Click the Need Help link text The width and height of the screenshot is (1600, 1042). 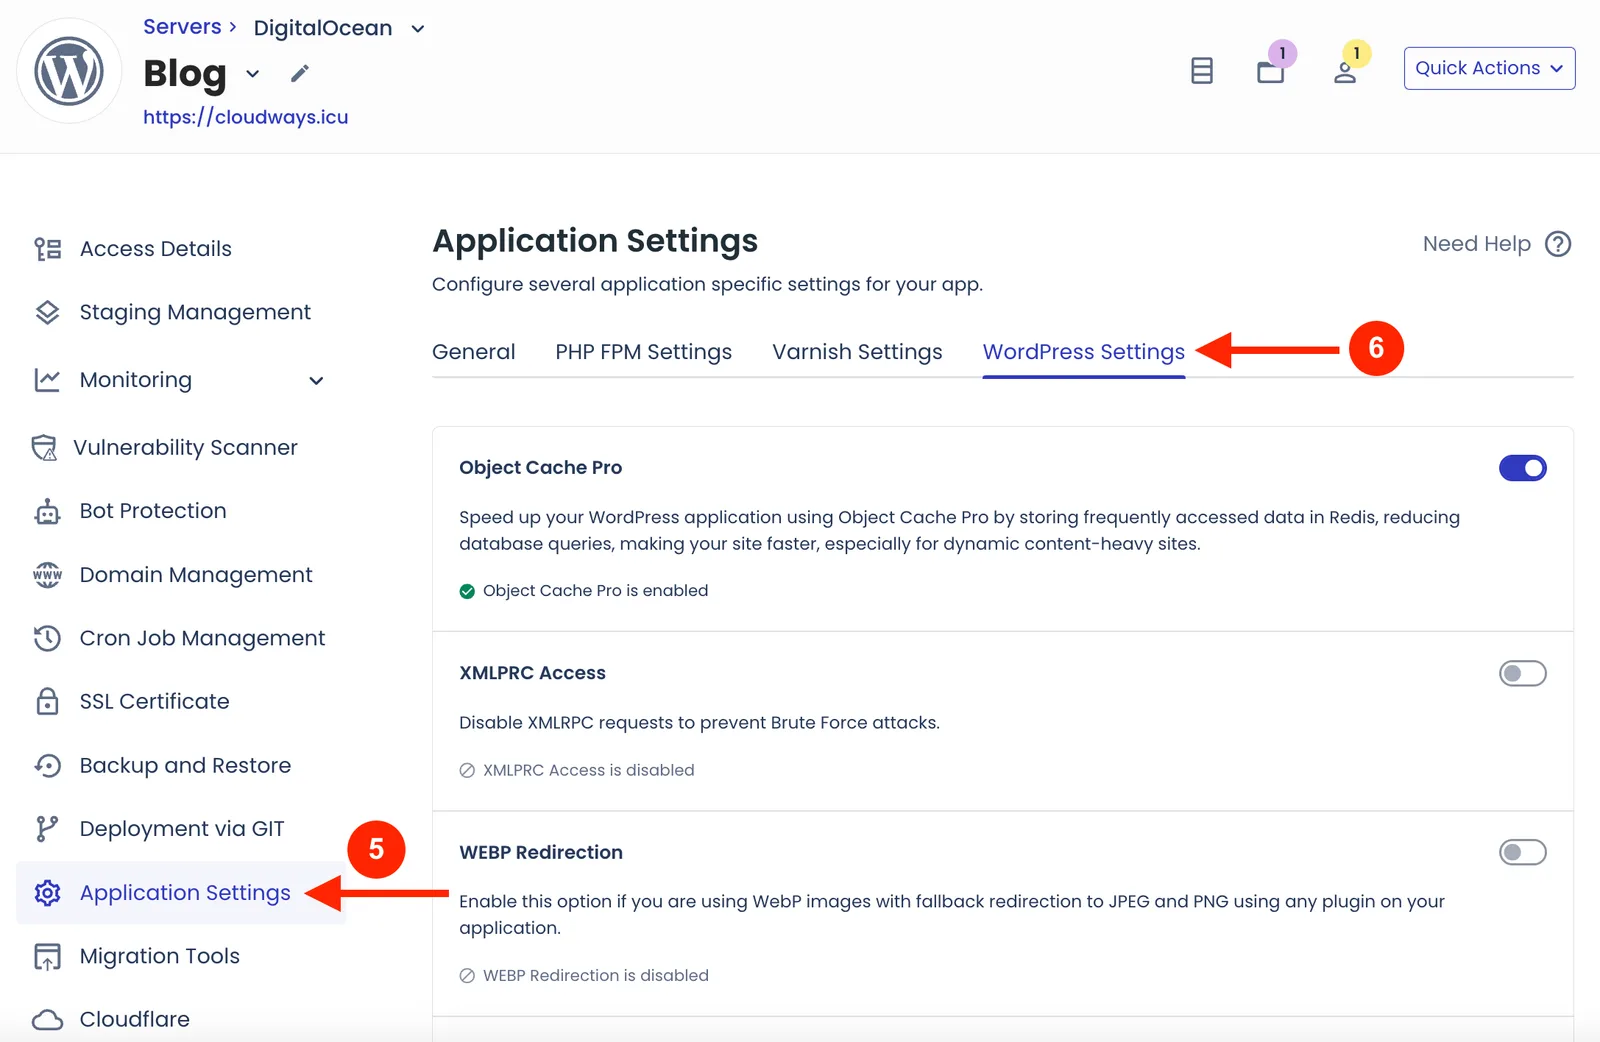coord(1477,244)
